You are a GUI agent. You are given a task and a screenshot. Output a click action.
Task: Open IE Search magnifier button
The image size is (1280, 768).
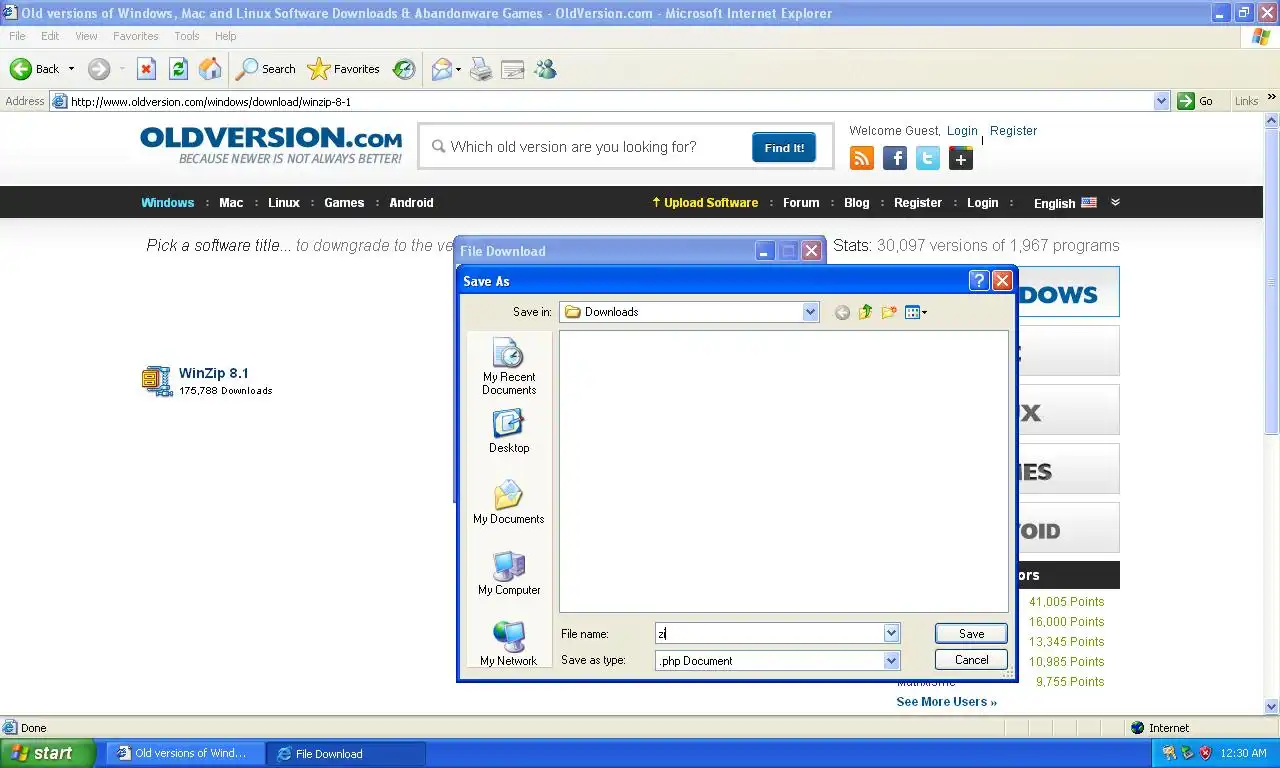265,69
